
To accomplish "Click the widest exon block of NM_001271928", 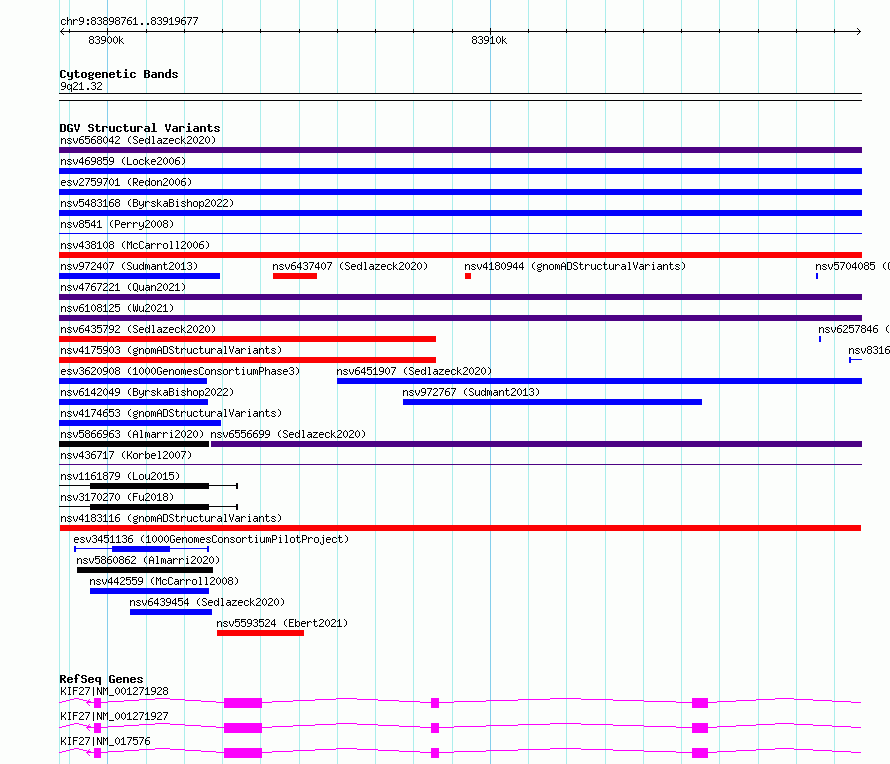I will tap(243, 703).
